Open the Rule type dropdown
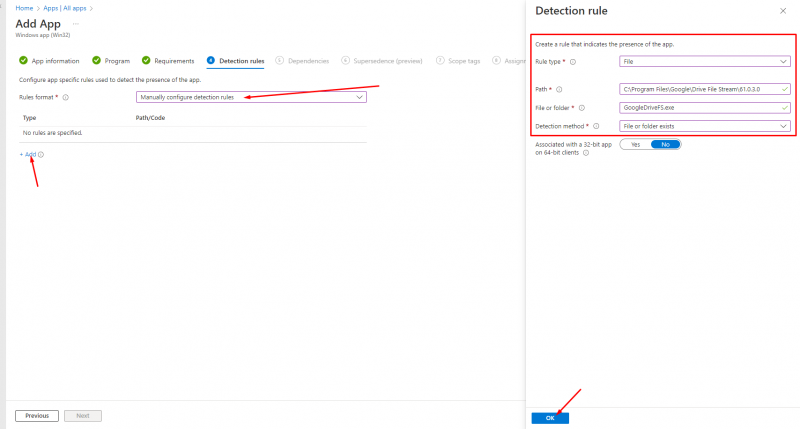The image size is (800, 429). (705, 61)
